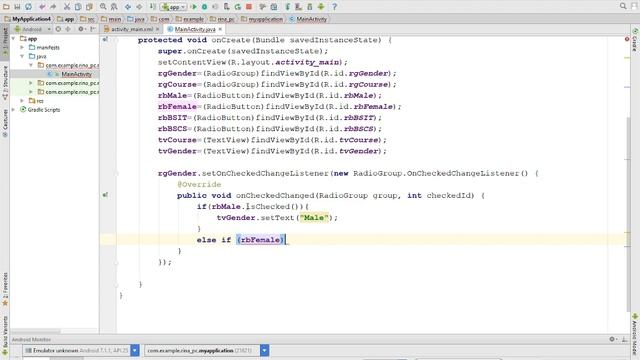Click the Synchronize toolbar icon
This screenshot has height=360, width=640.
(29, 7)
